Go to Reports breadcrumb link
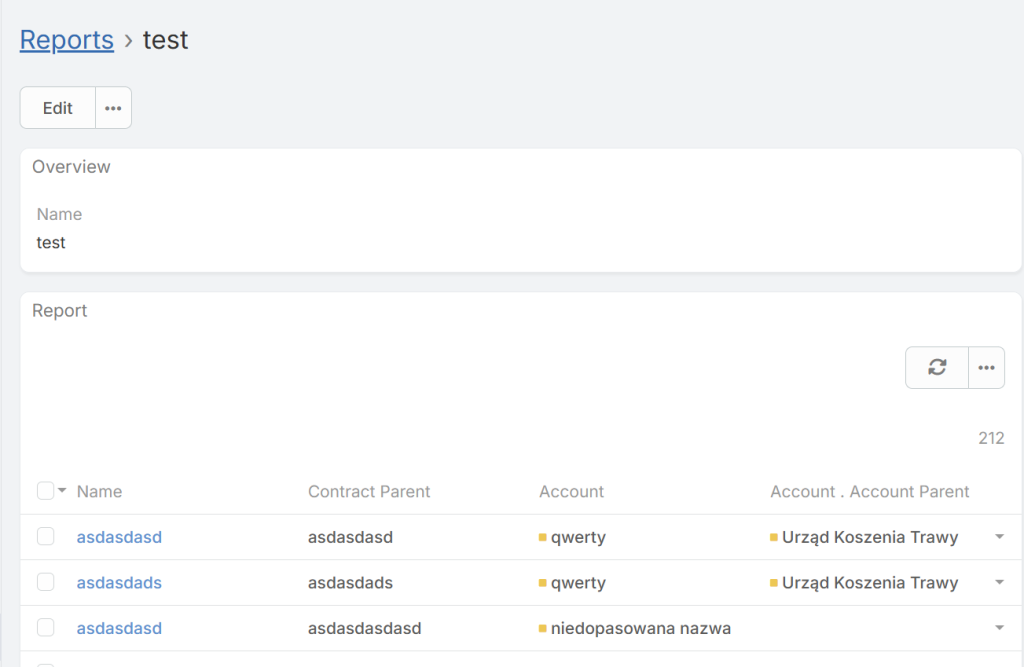This screenshot has height=667, width=1024. [67, 40]
